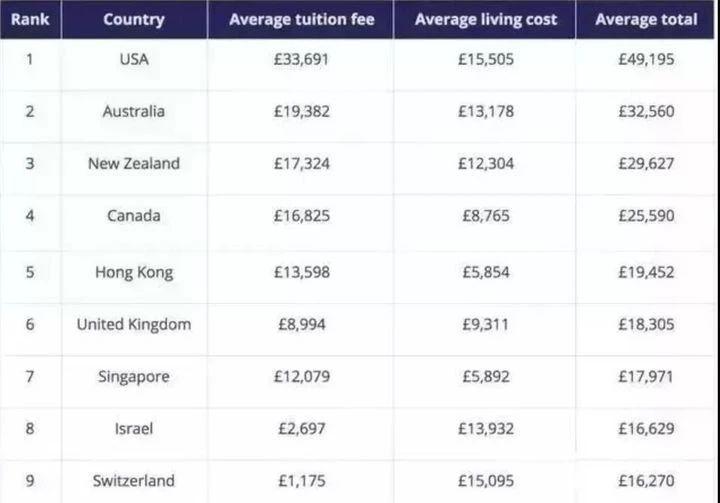This screenshot has height=503, width=720.
Task: Click the £33,691 tuition fee value
Action: [x=301, y=59]
